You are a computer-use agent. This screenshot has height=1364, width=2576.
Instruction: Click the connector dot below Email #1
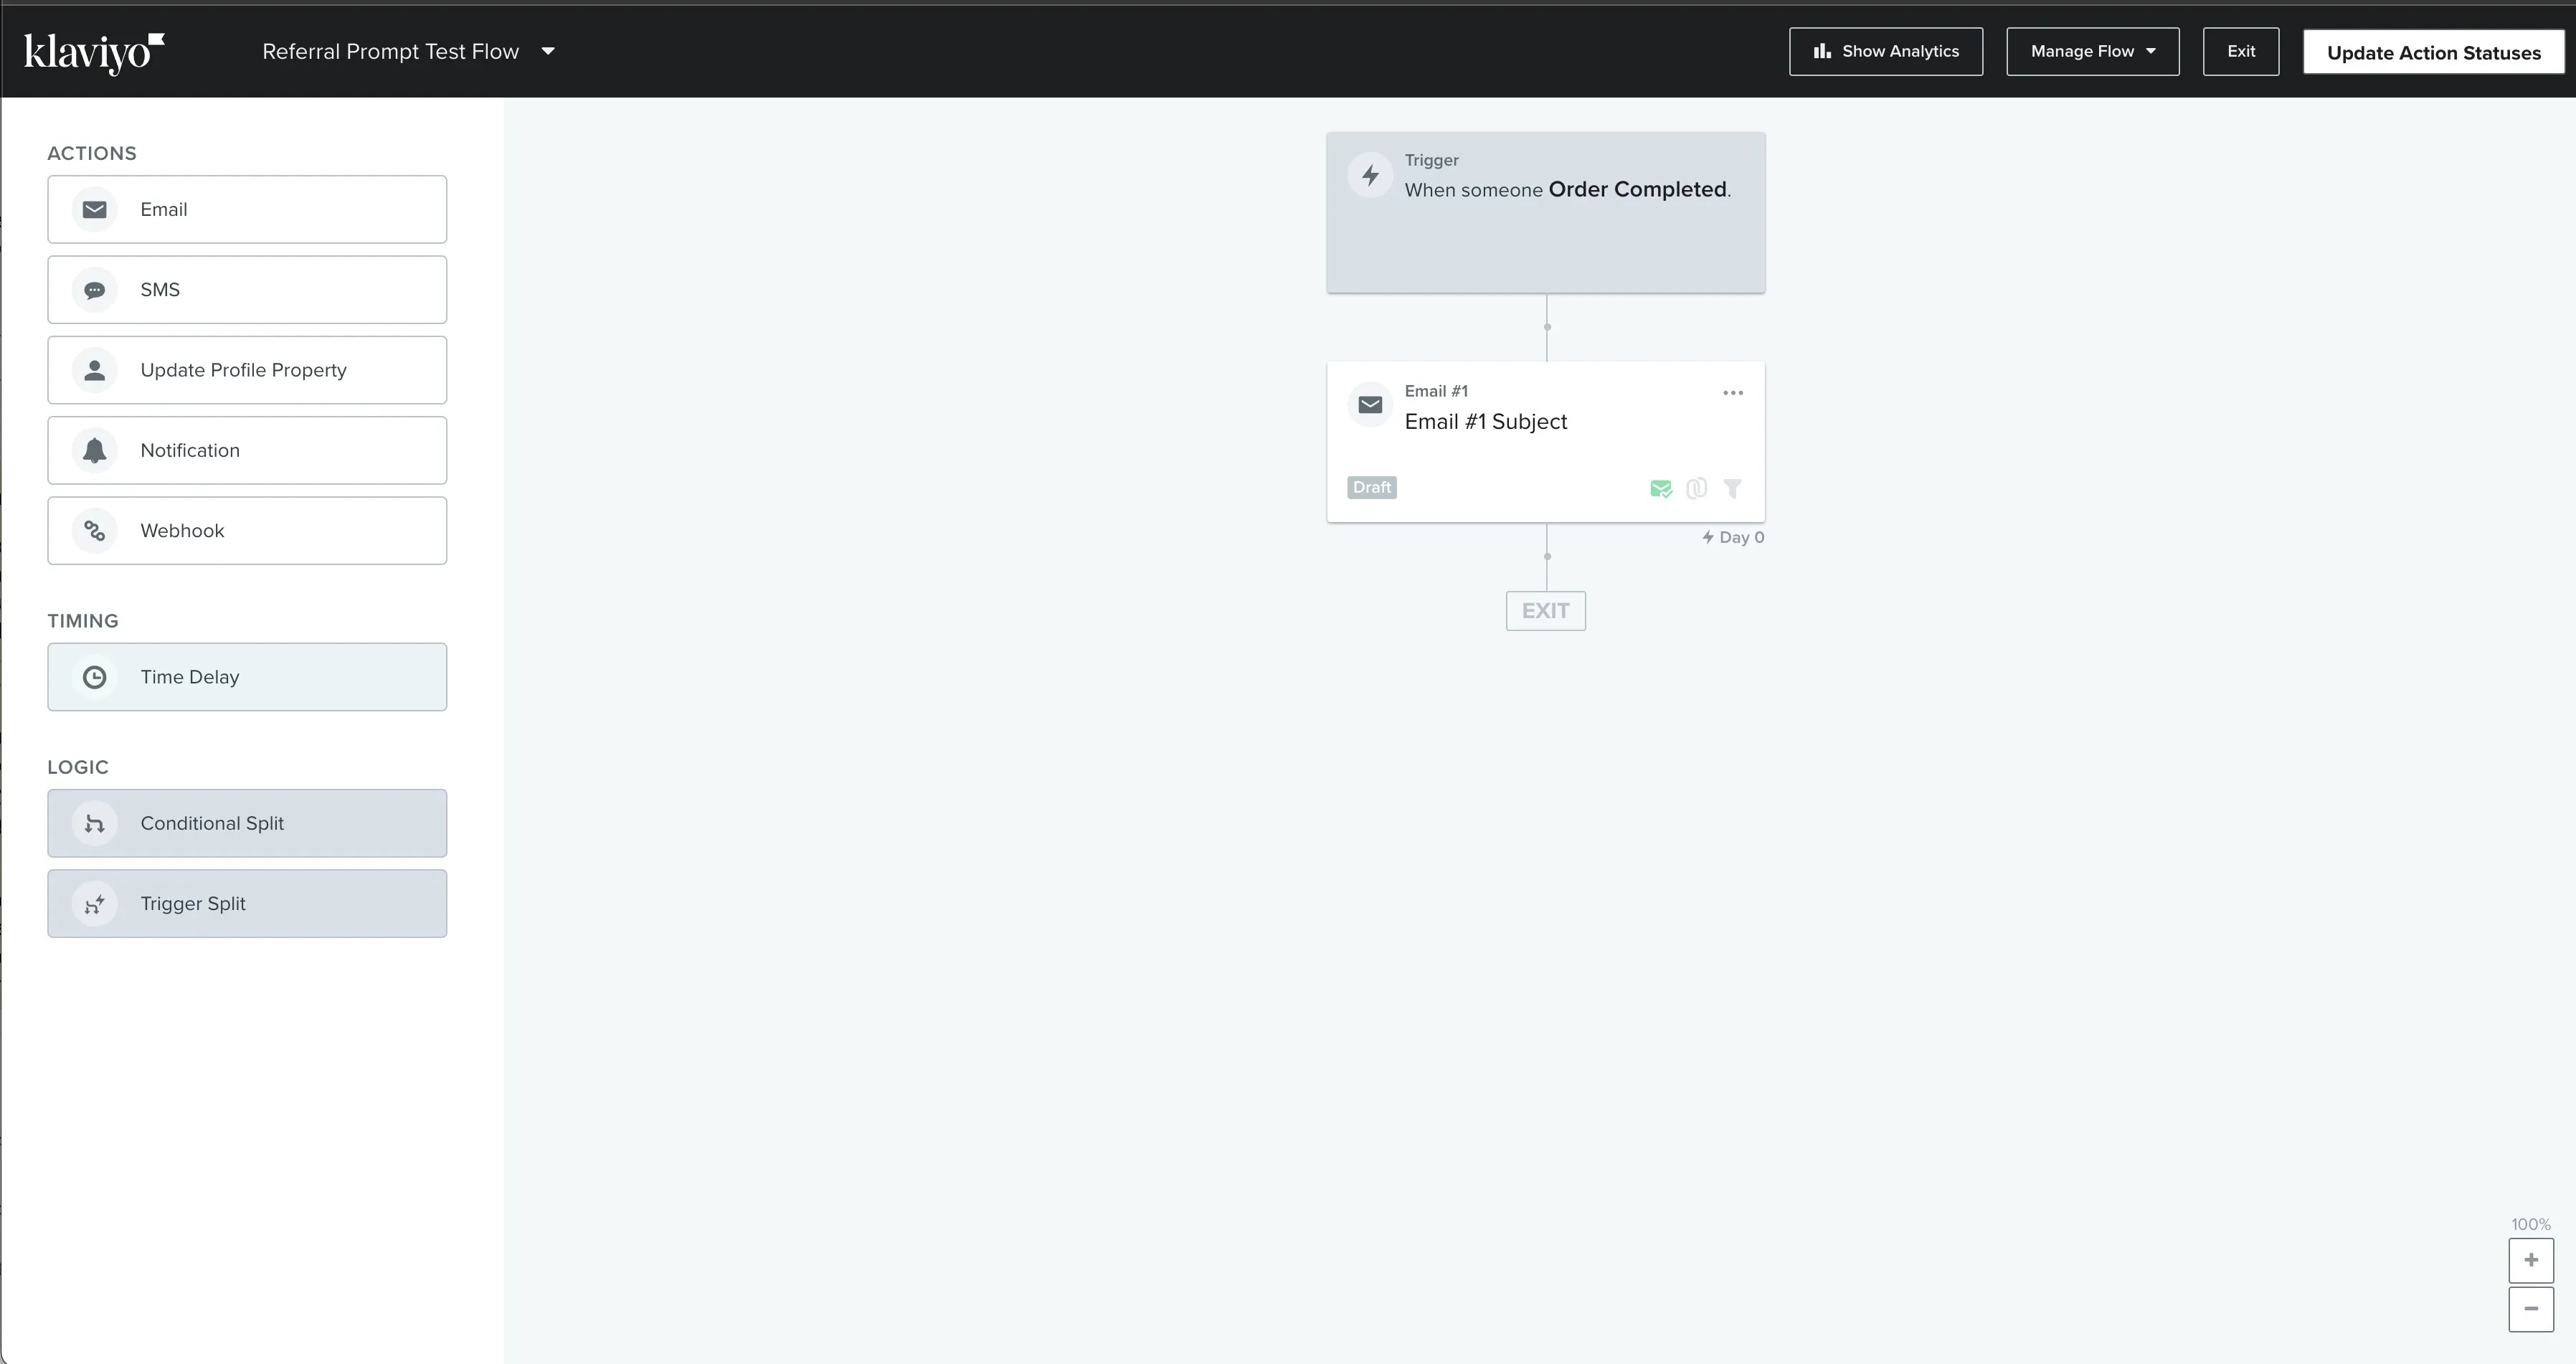1547,557
